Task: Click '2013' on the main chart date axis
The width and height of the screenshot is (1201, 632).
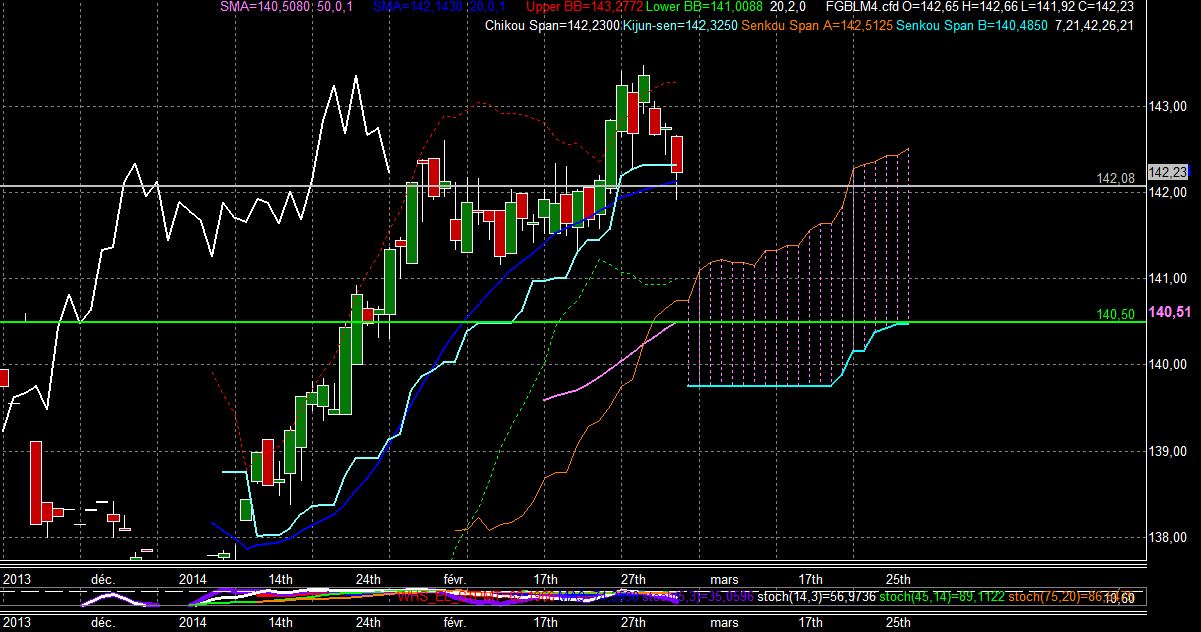Action: (17, 578)
